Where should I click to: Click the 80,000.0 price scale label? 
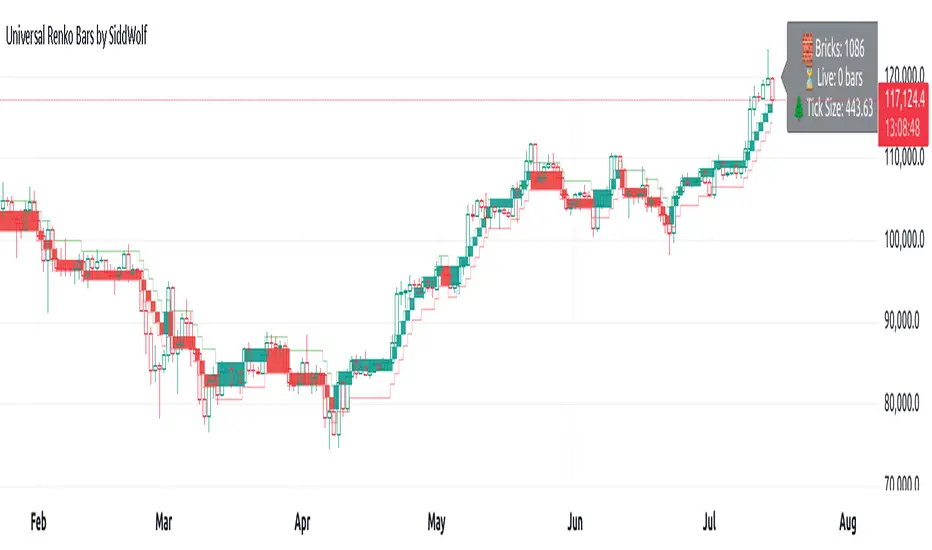coord(905,404)
